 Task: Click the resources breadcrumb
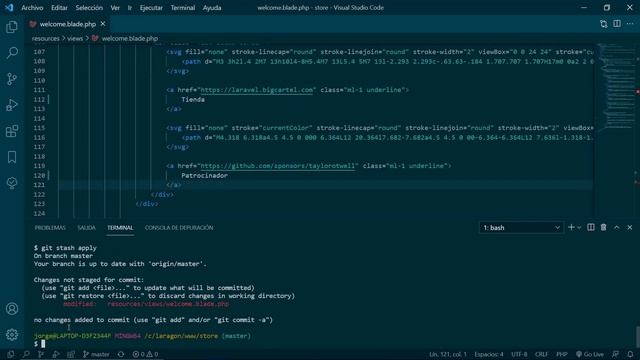[x=46, y=38]
